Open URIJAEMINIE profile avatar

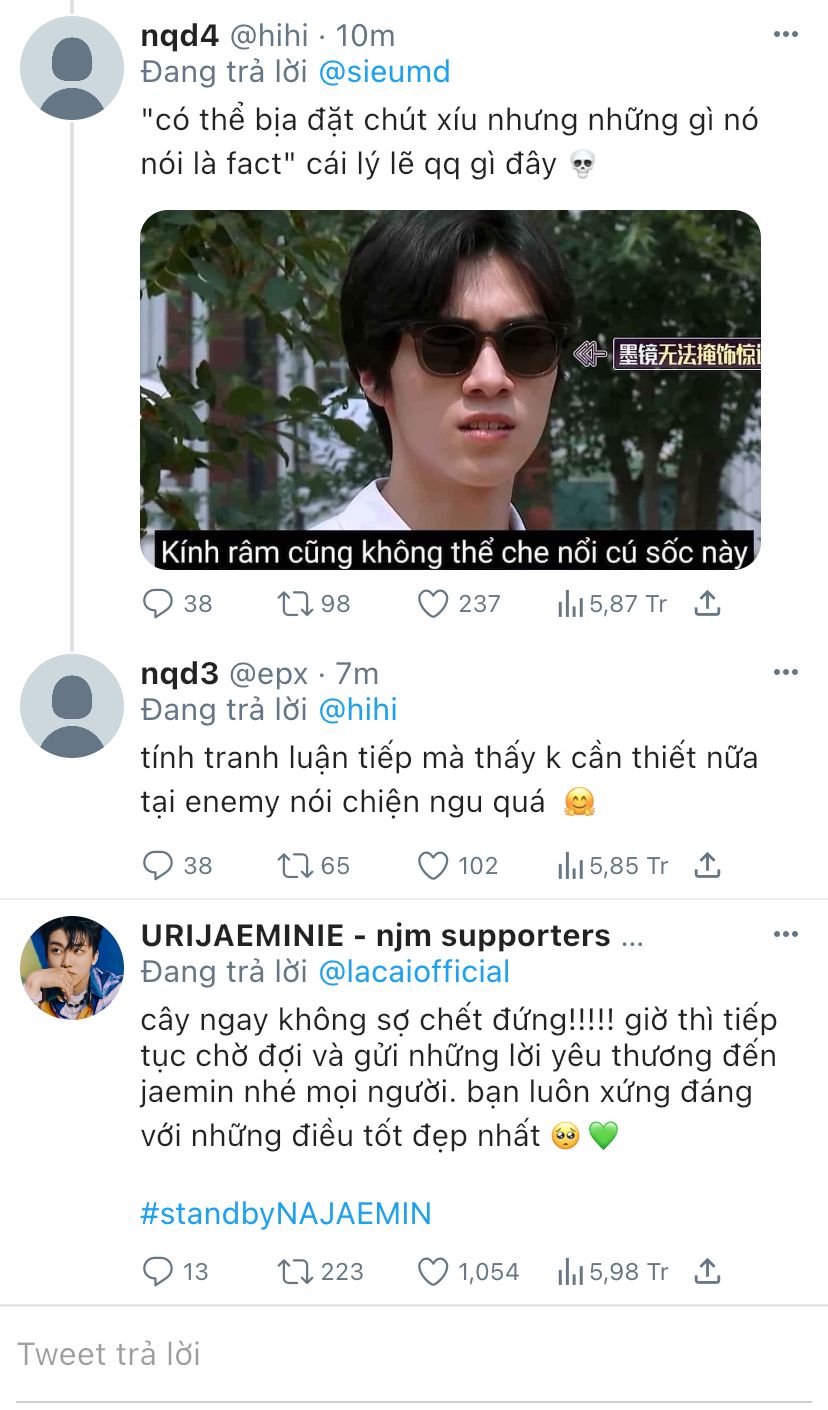[x=72, y=967]
